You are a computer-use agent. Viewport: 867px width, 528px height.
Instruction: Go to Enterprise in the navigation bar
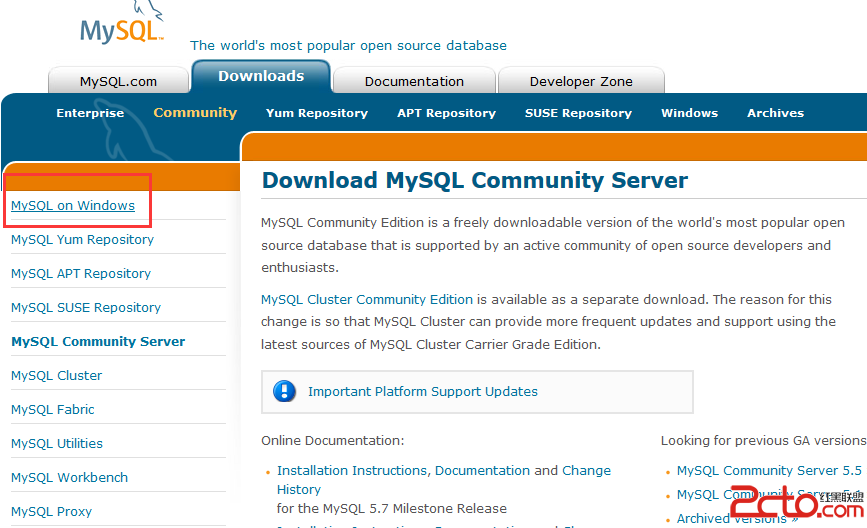[90, 113]
